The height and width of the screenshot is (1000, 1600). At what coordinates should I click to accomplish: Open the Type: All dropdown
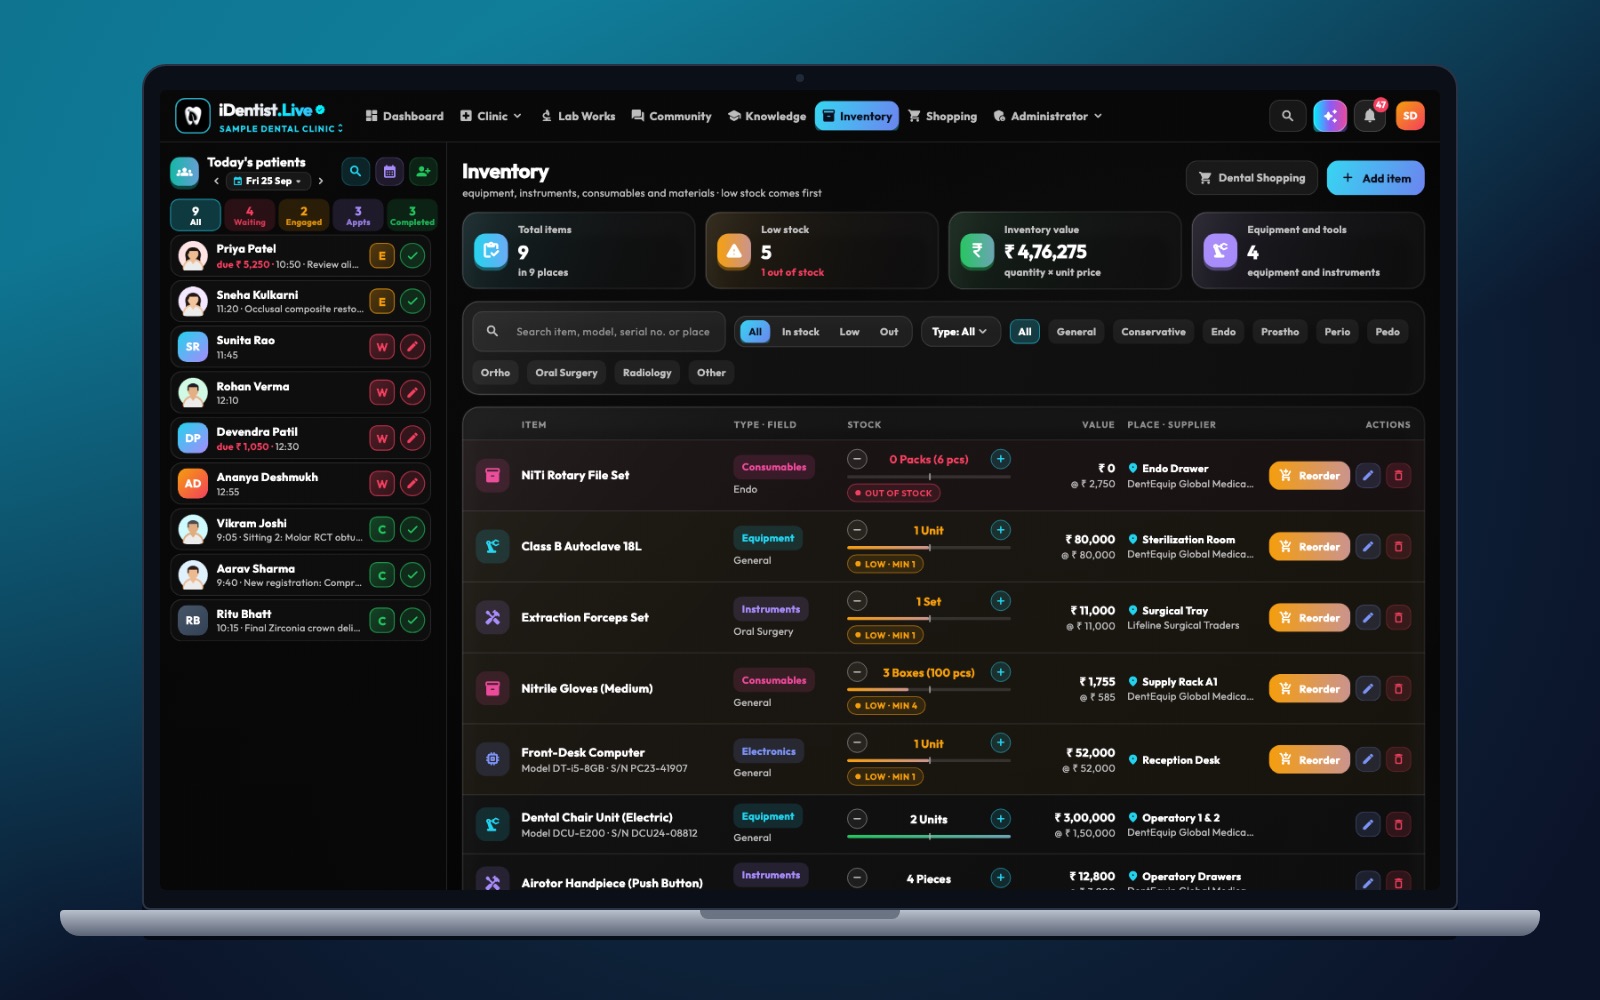[960, 332]
